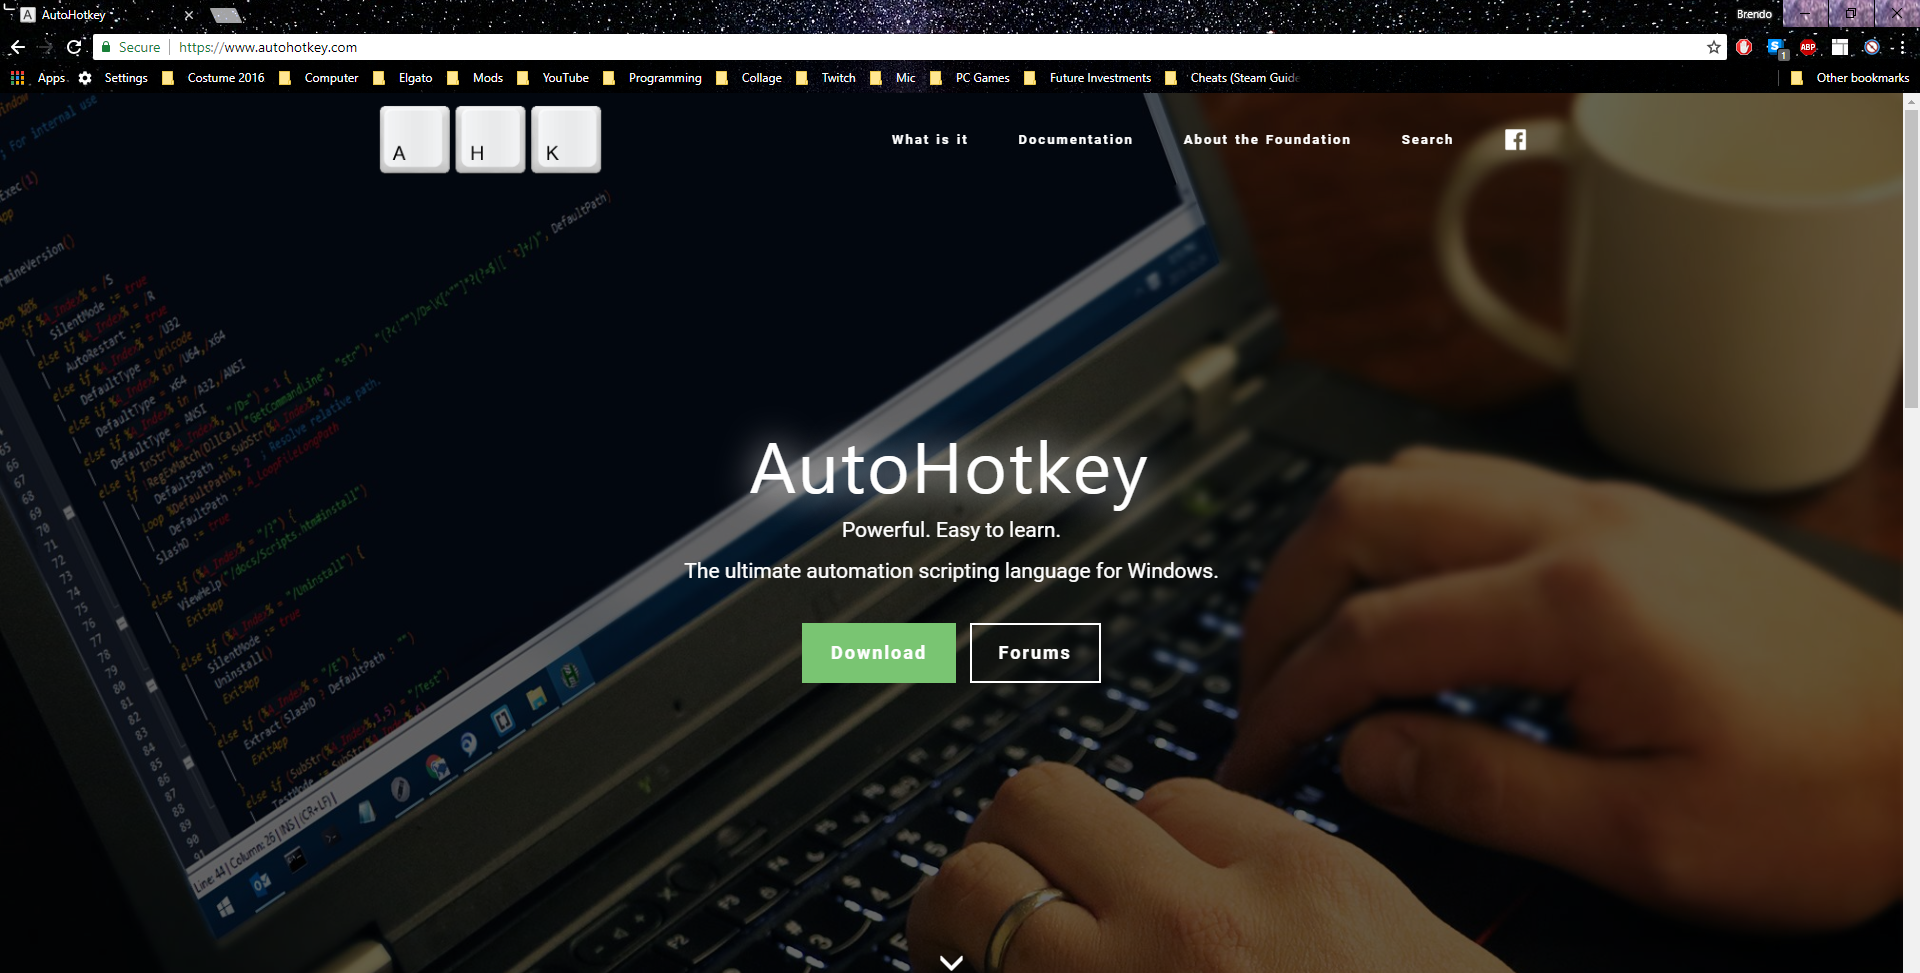Viewport: 1920px width, 973px height.
Task: Open the Forums button
Action: tap(1035, 653)
